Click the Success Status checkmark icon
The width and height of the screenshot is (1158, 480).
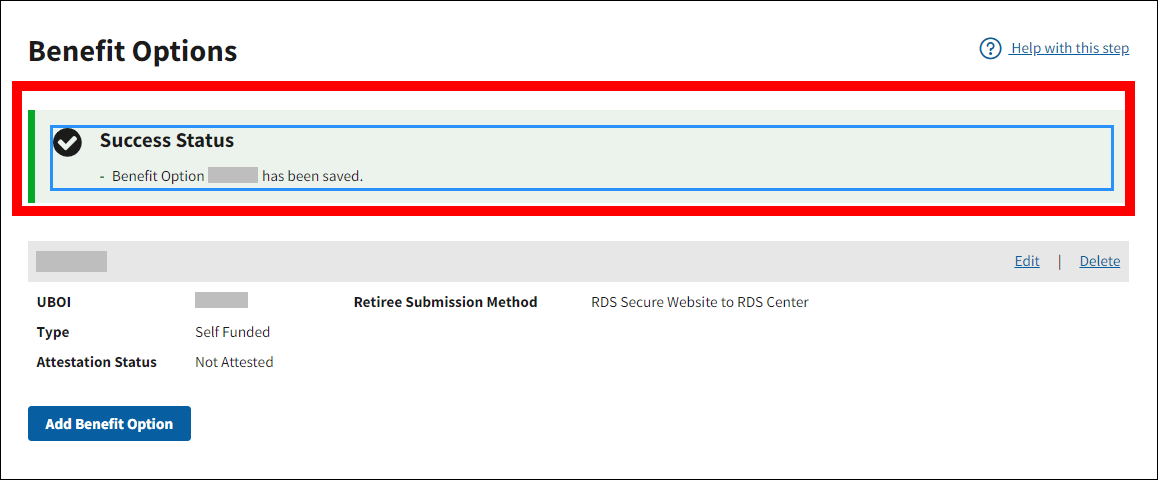[67, 143]
